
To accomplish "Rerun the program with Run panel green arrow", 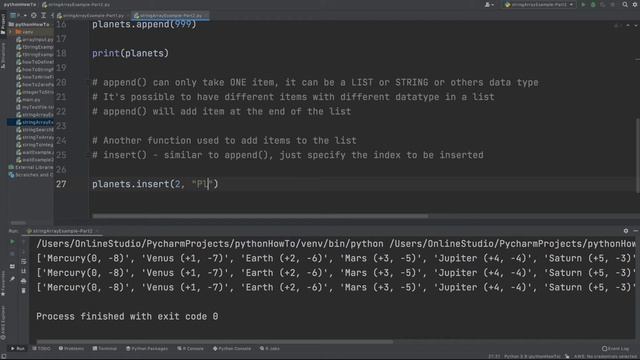I will coord(12,242).
